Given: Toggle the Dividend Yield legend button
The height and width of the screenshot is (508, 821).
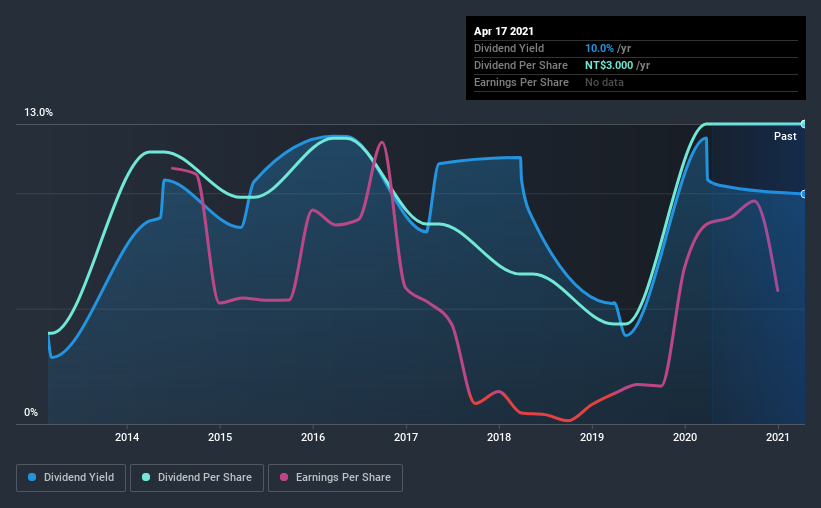Looking at the screenshot, I should pos(71,478).
